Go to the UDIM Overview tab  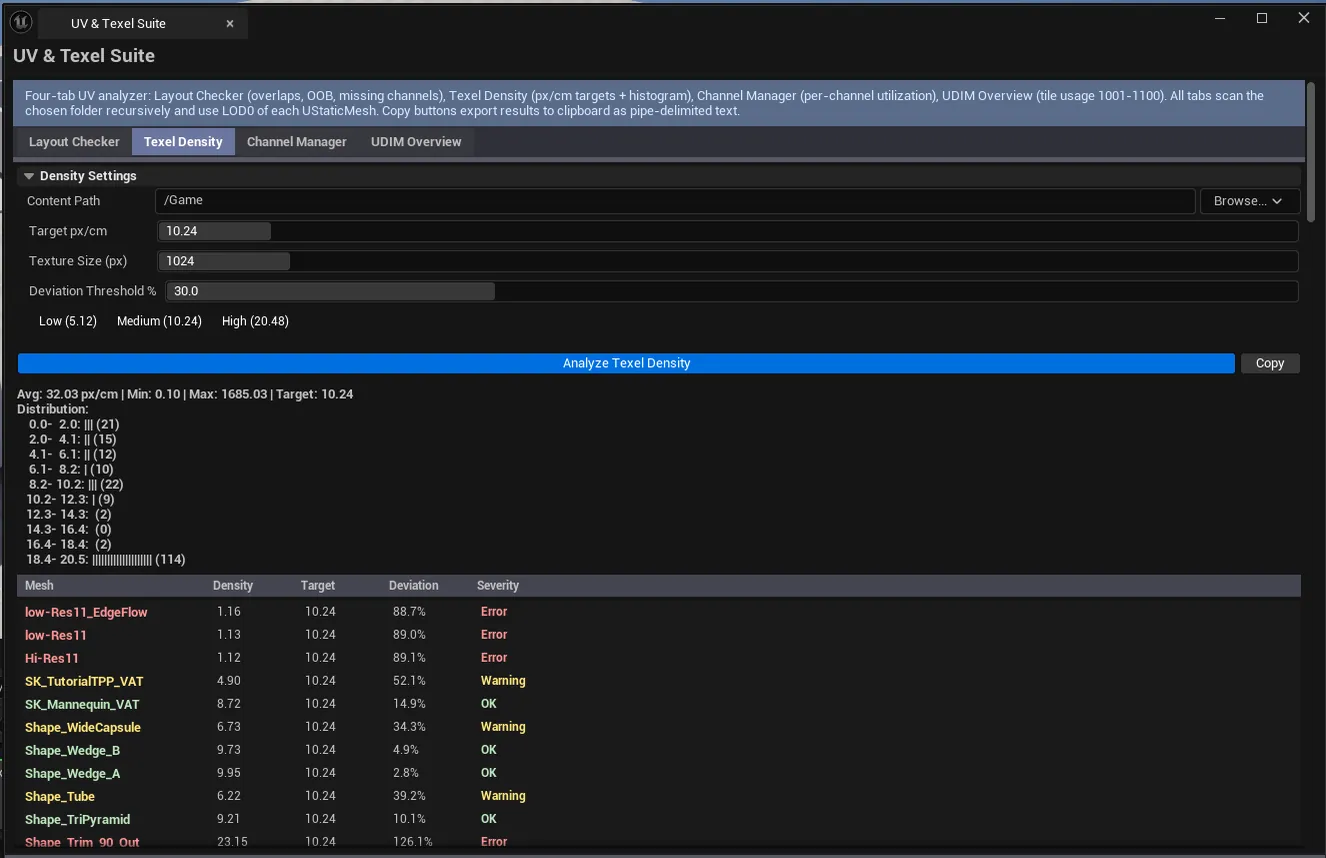[416, 142]
